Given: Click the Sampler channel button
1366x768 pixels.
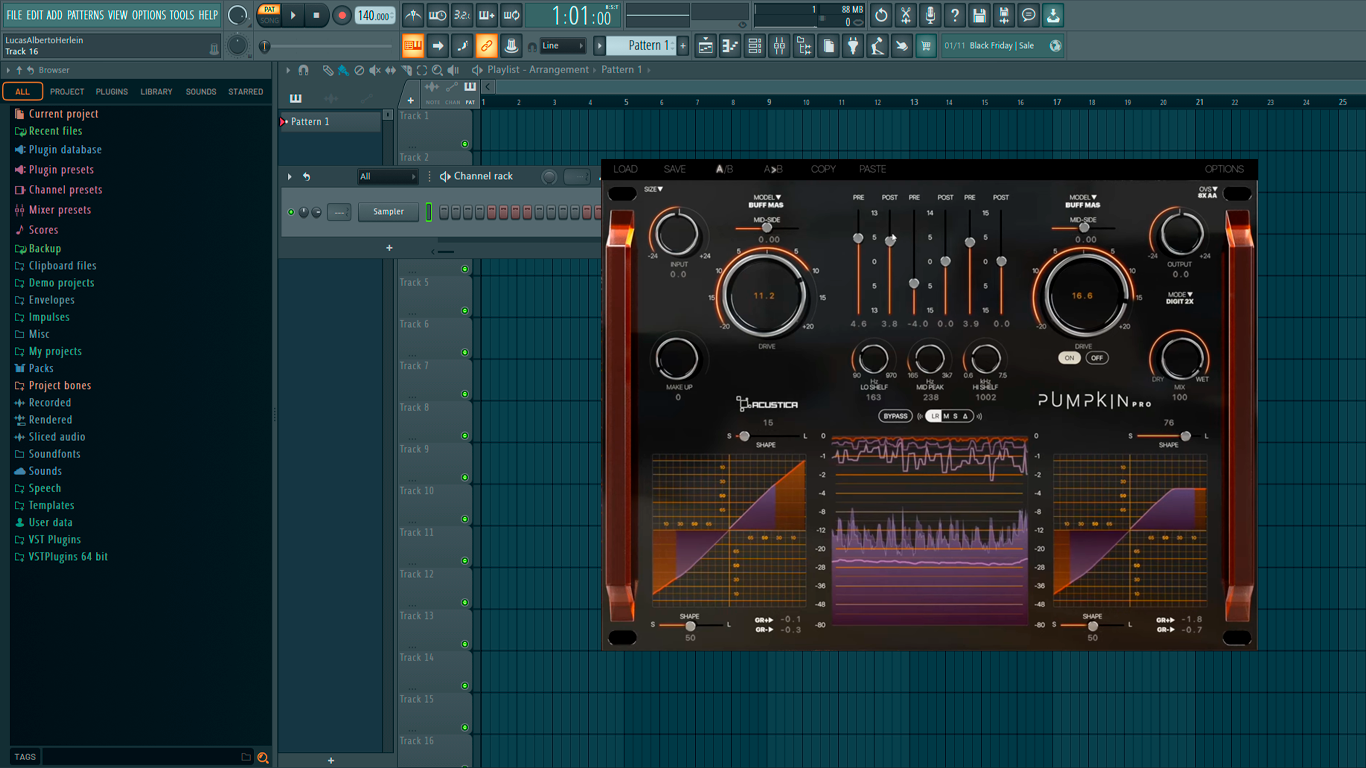Looking at the screenshot, I should (x=388, y=212).
